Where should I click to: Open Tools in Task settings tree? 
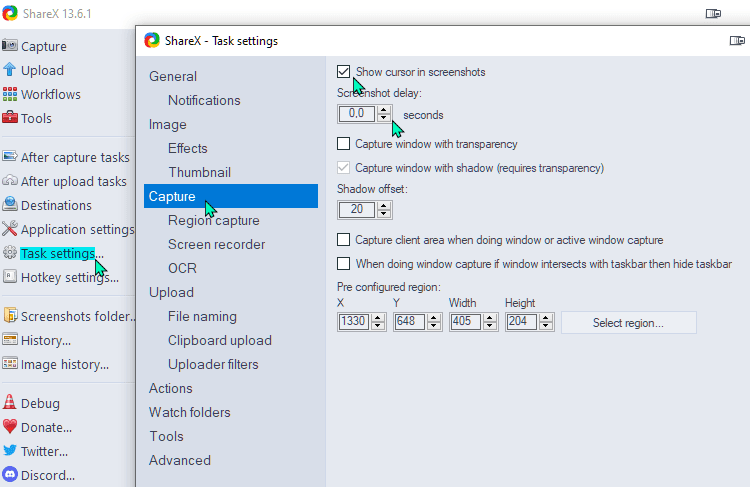pos(166,436)
